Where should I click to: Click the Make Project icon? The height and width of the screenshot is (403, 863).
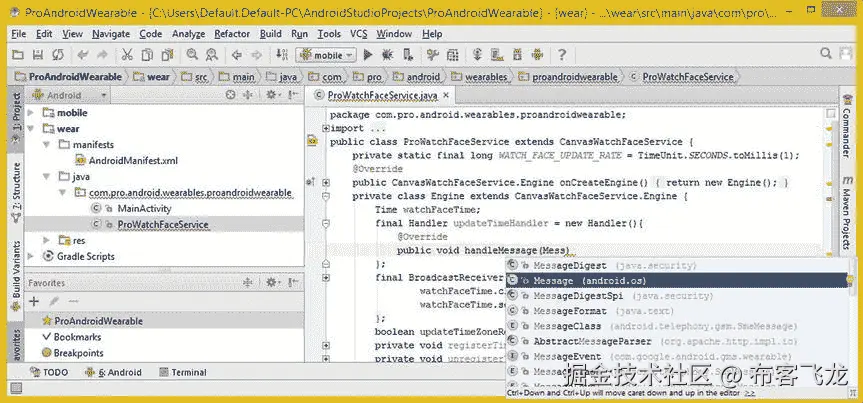click(x=282, y=55)
